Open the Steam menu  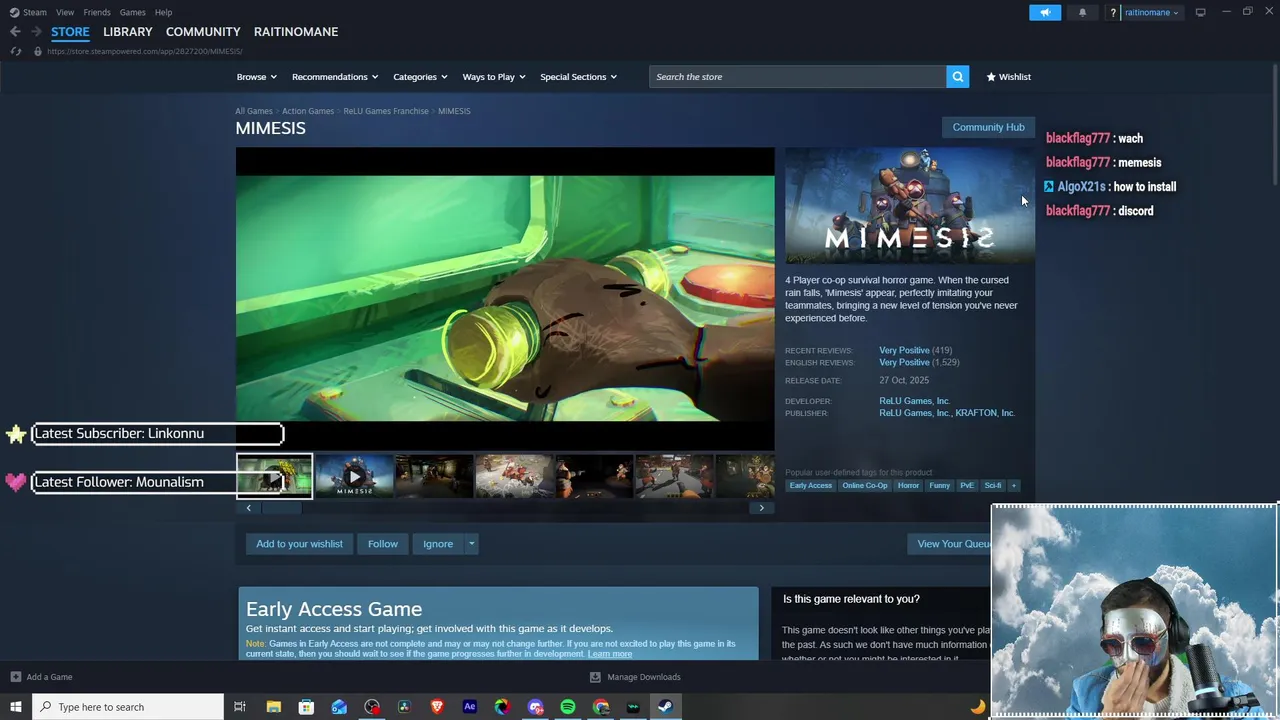coord(35,12)
